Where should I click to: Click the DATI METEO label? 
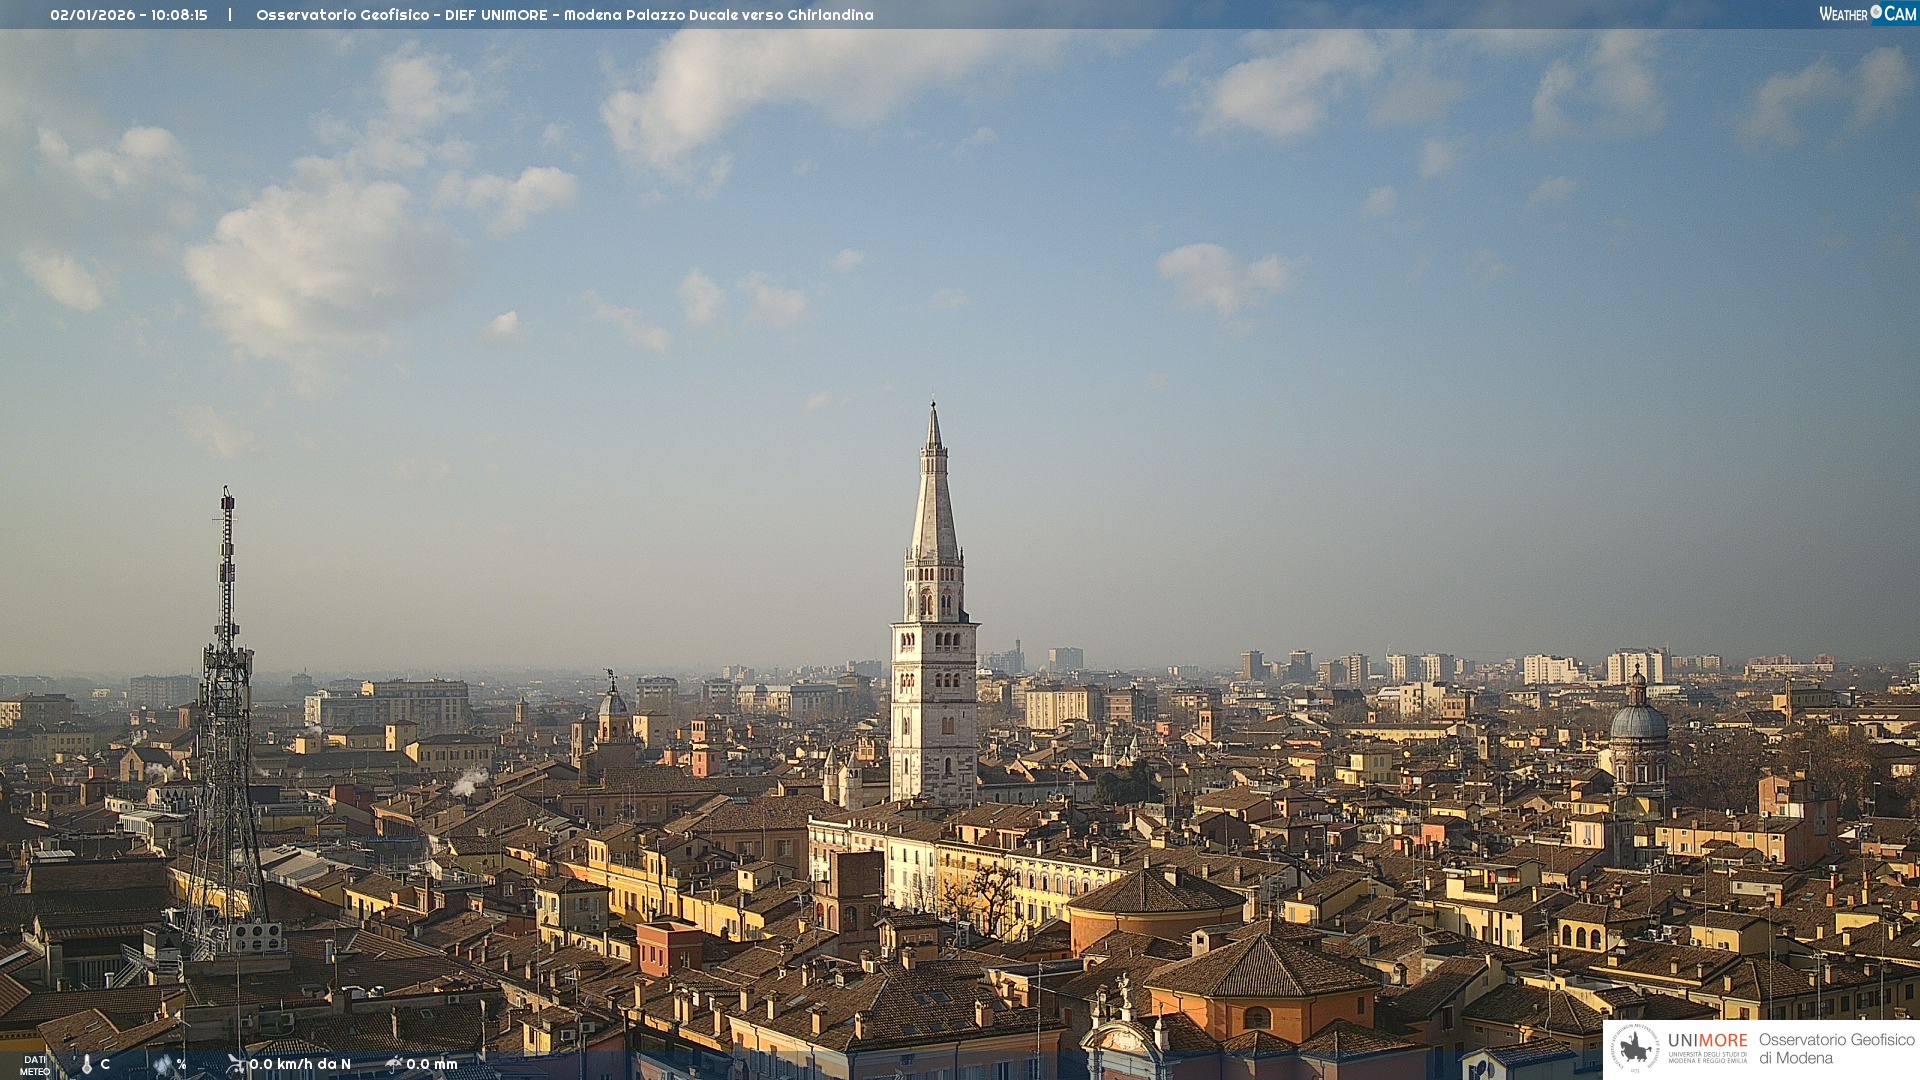coord(35,1065)
